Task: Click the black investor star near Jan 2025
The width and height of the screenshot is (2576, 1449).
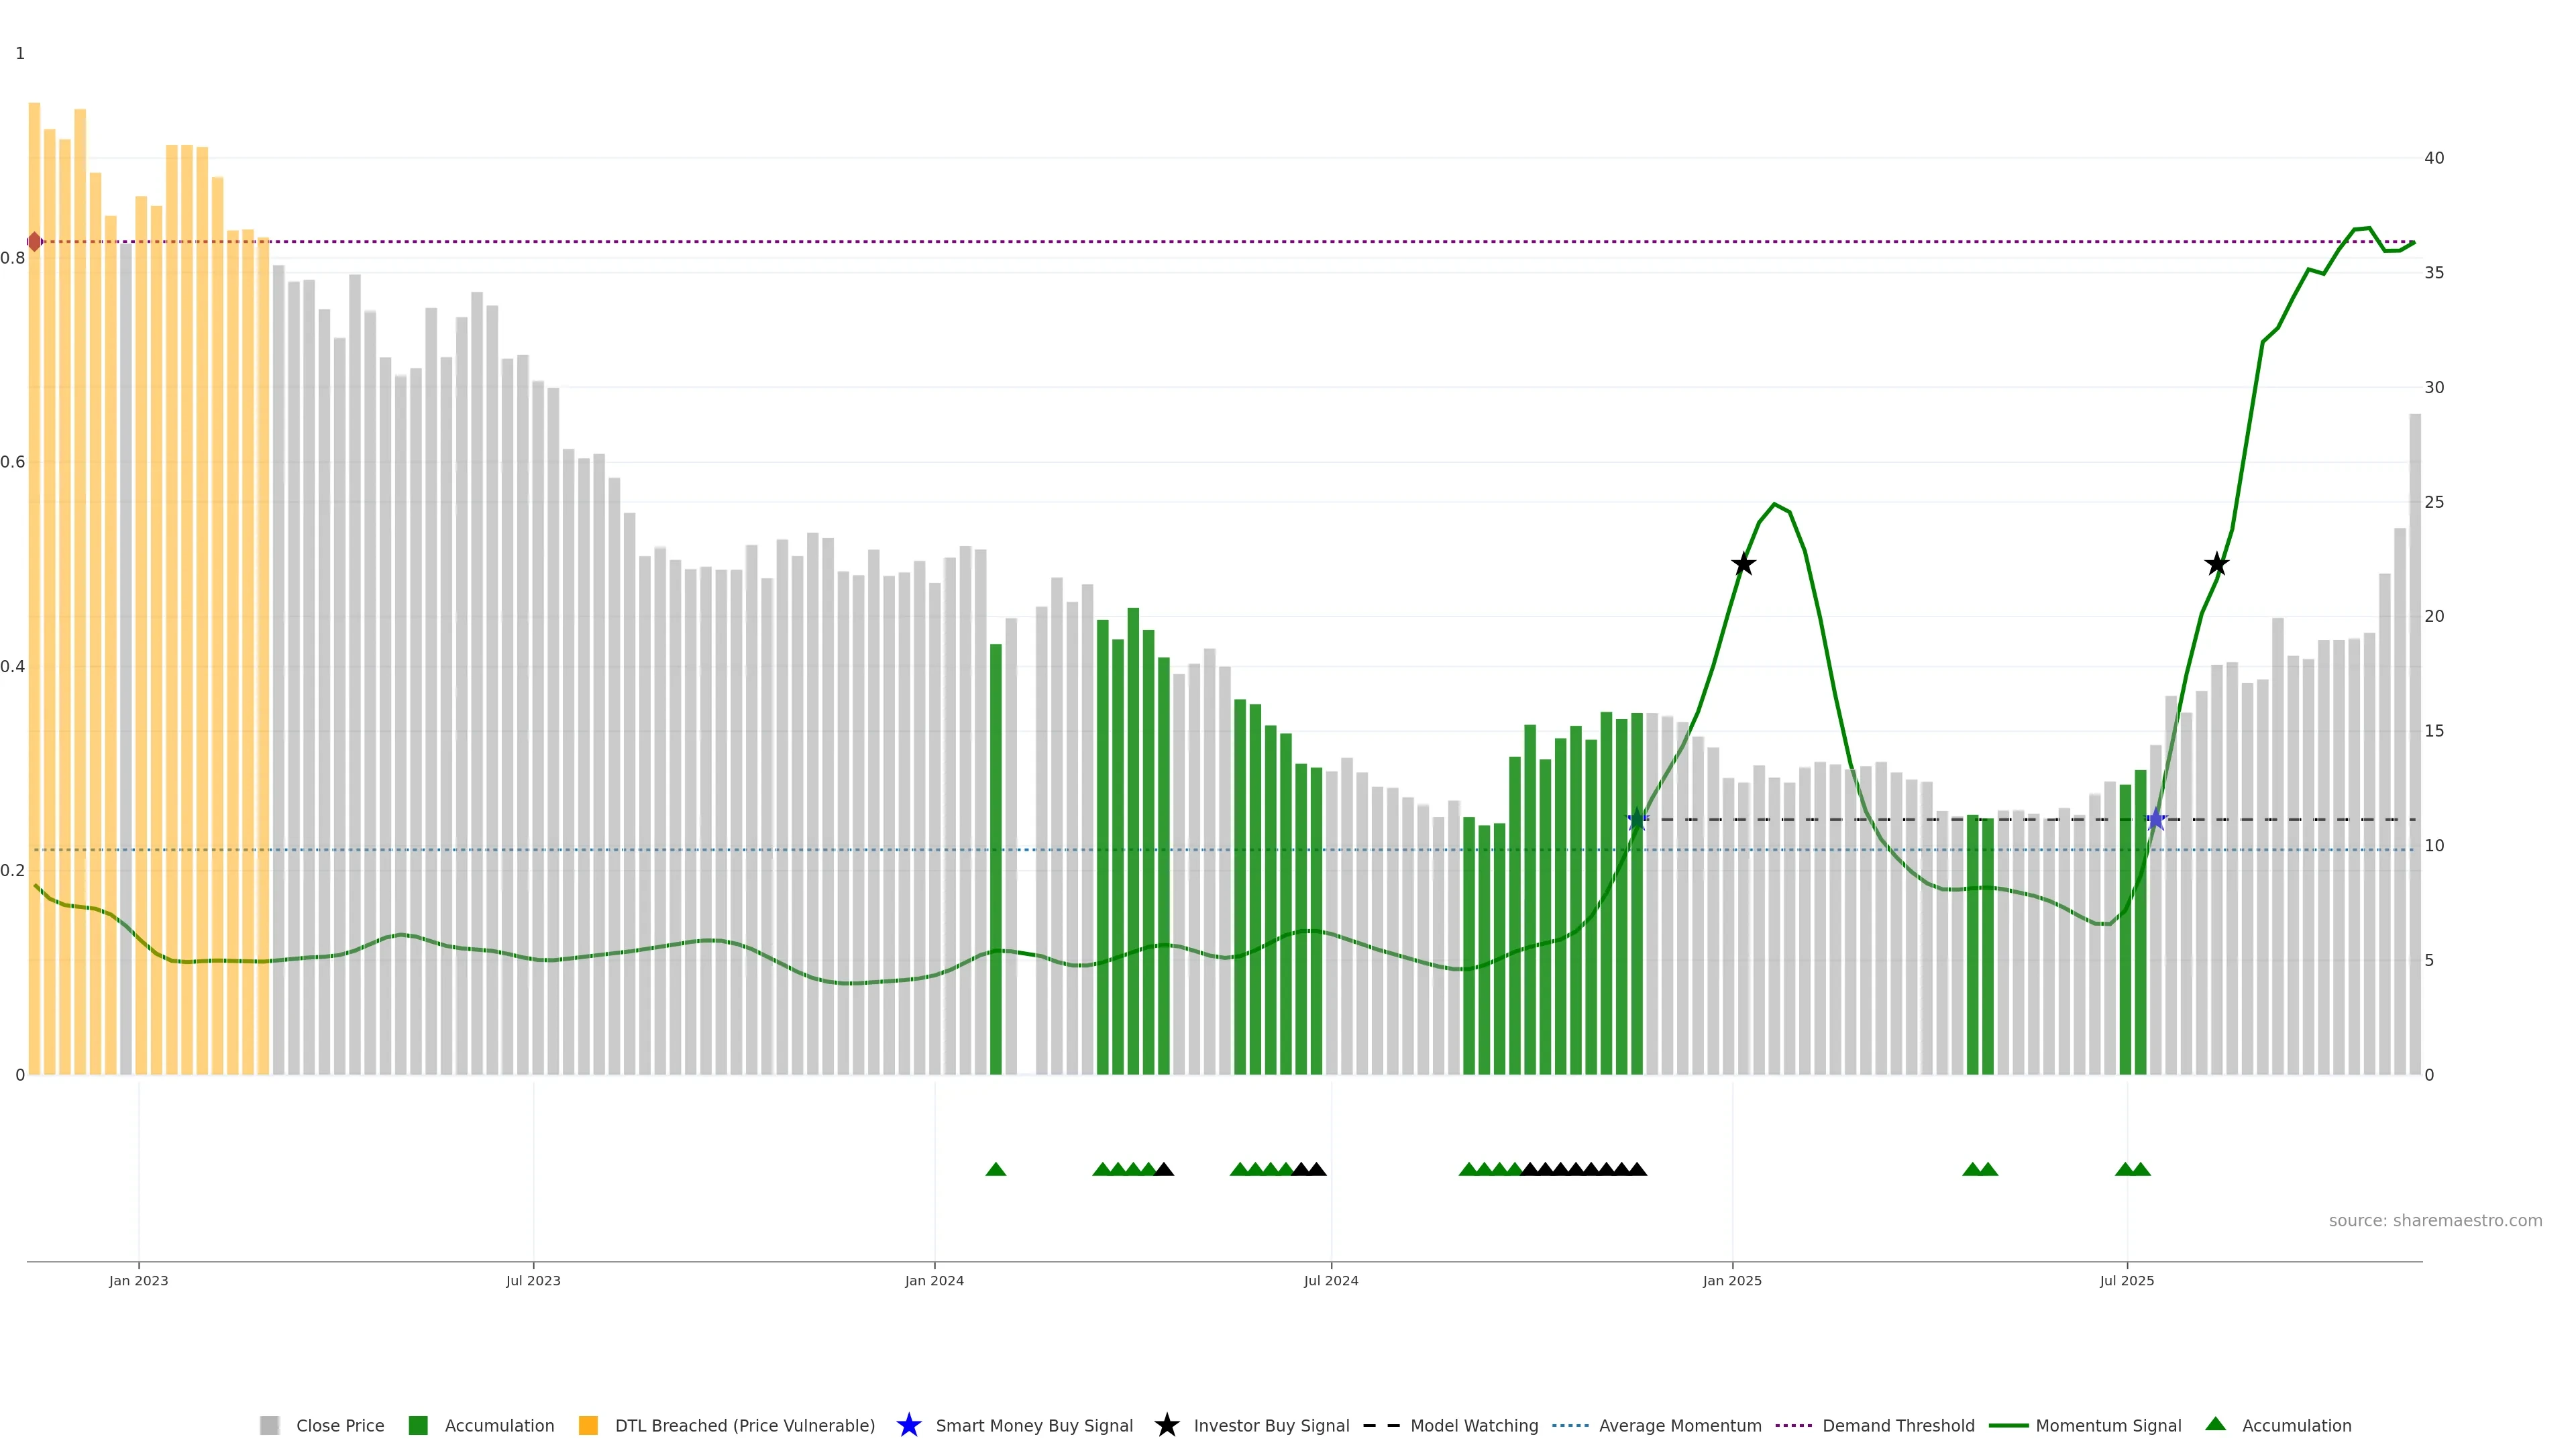Action: (x=1743, y=564)
